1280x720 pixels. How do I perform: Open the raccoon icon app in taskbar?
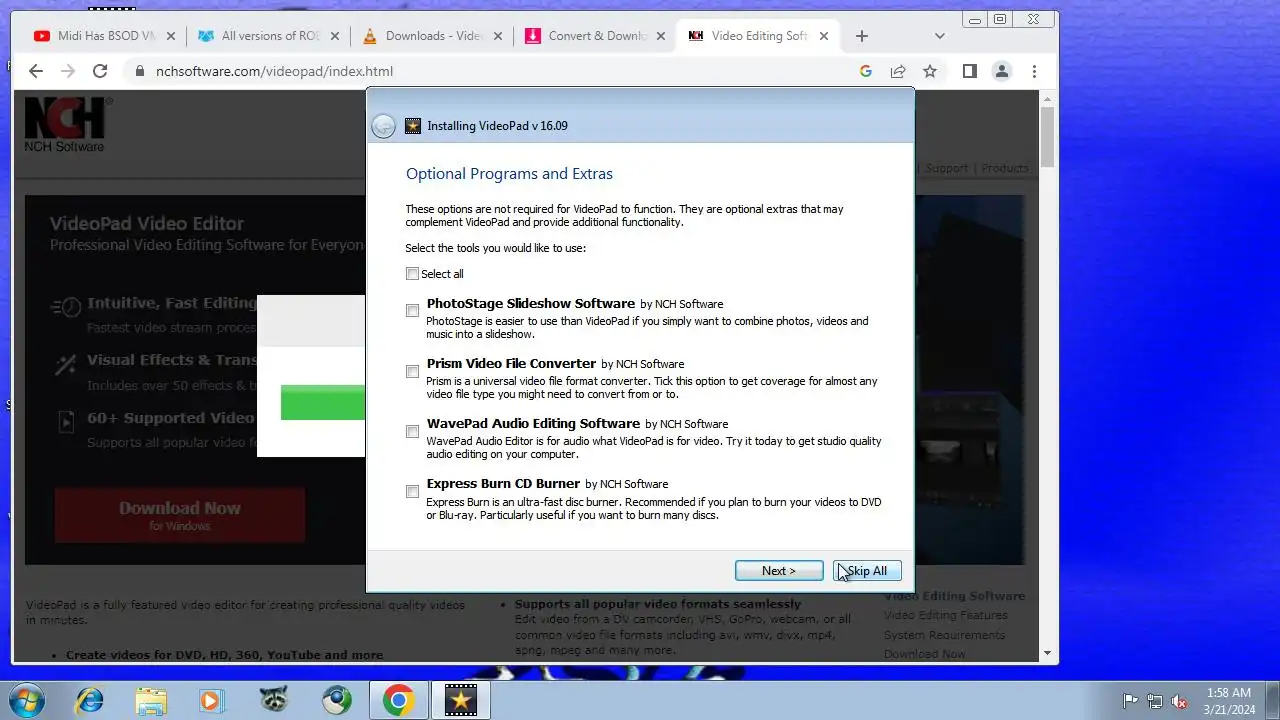tap(274, 700)
